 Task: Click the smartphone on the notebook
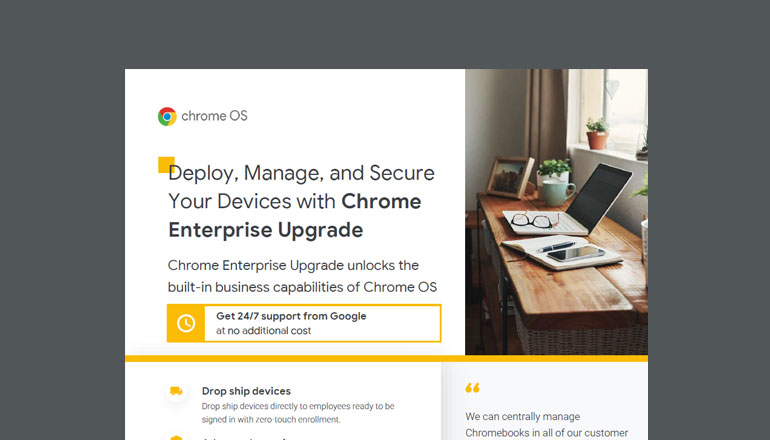point(577,255)
